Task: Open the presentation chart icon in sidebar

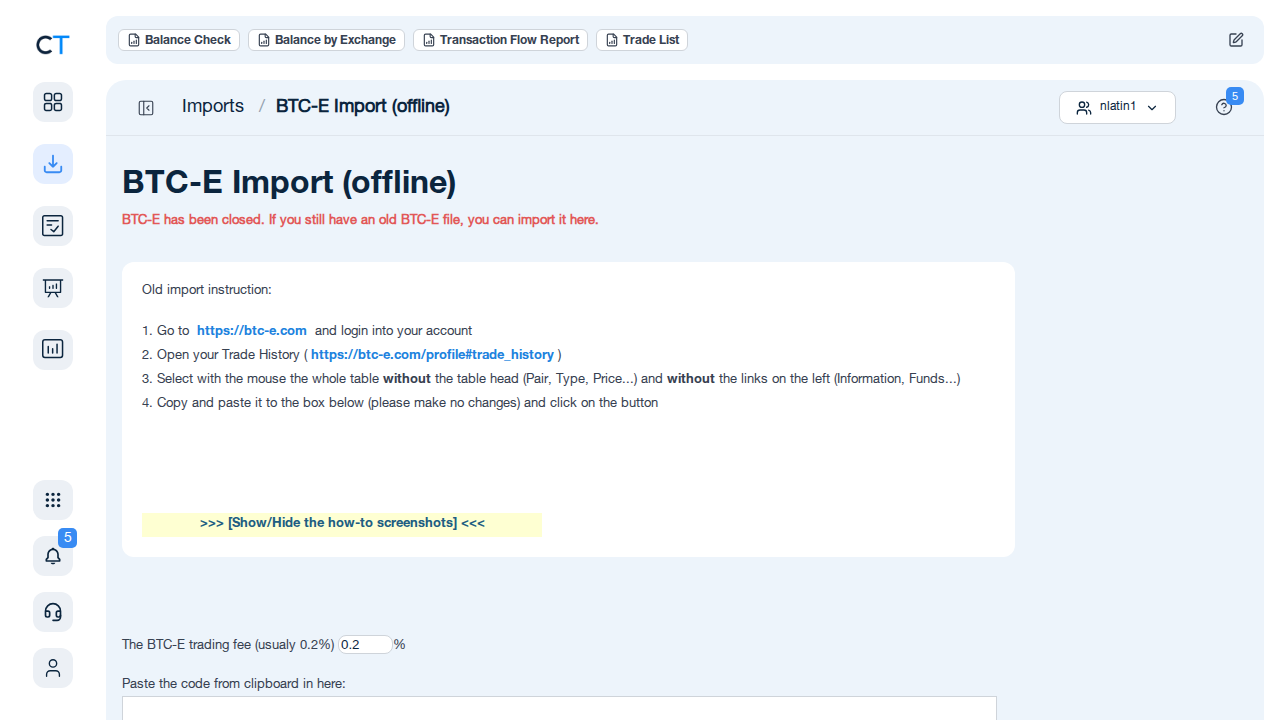Action: (x=53, y=288)
